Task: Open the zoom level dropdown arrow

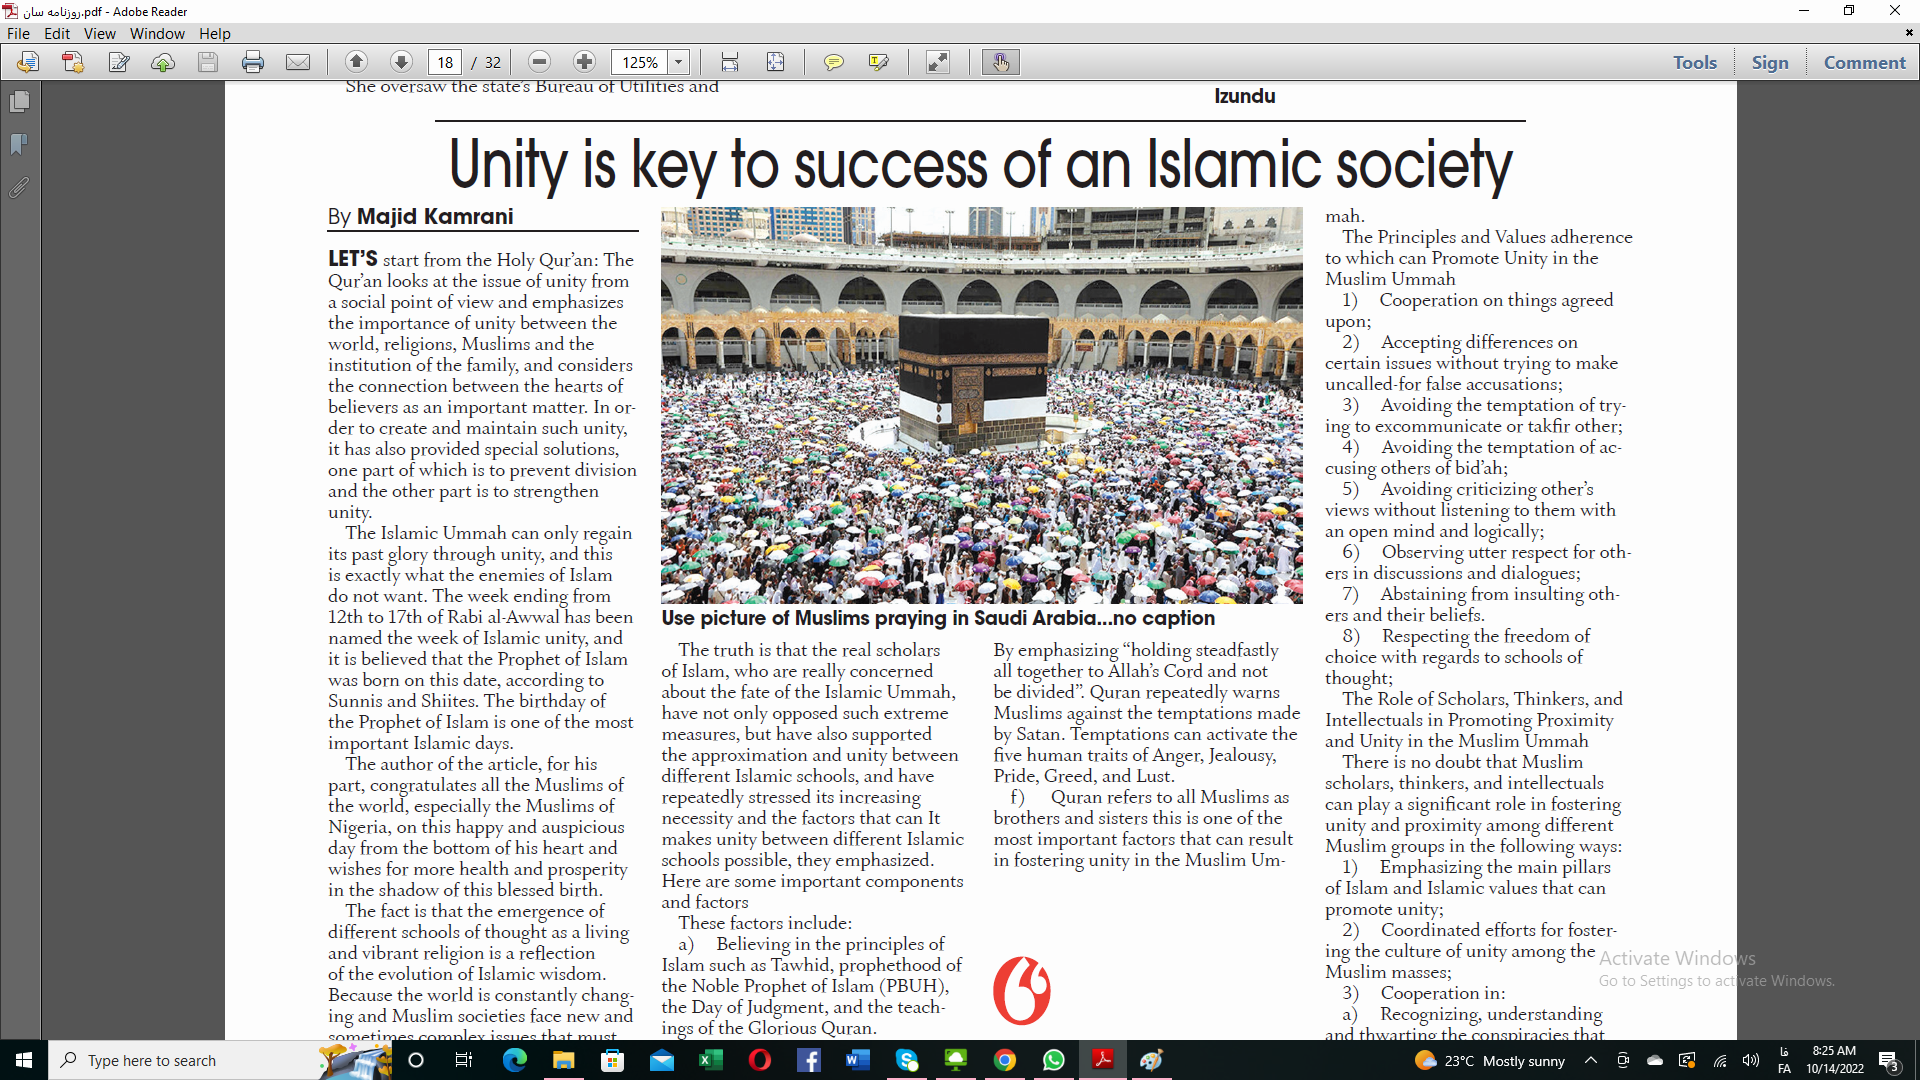Action: 679,62
